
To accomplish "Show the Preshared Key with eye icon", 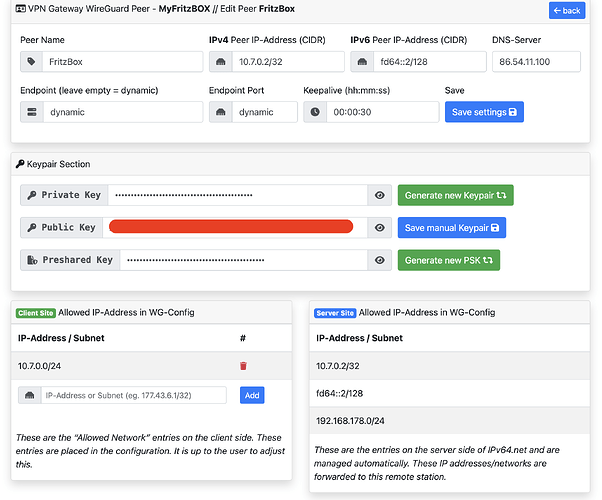I will point(380,260).
